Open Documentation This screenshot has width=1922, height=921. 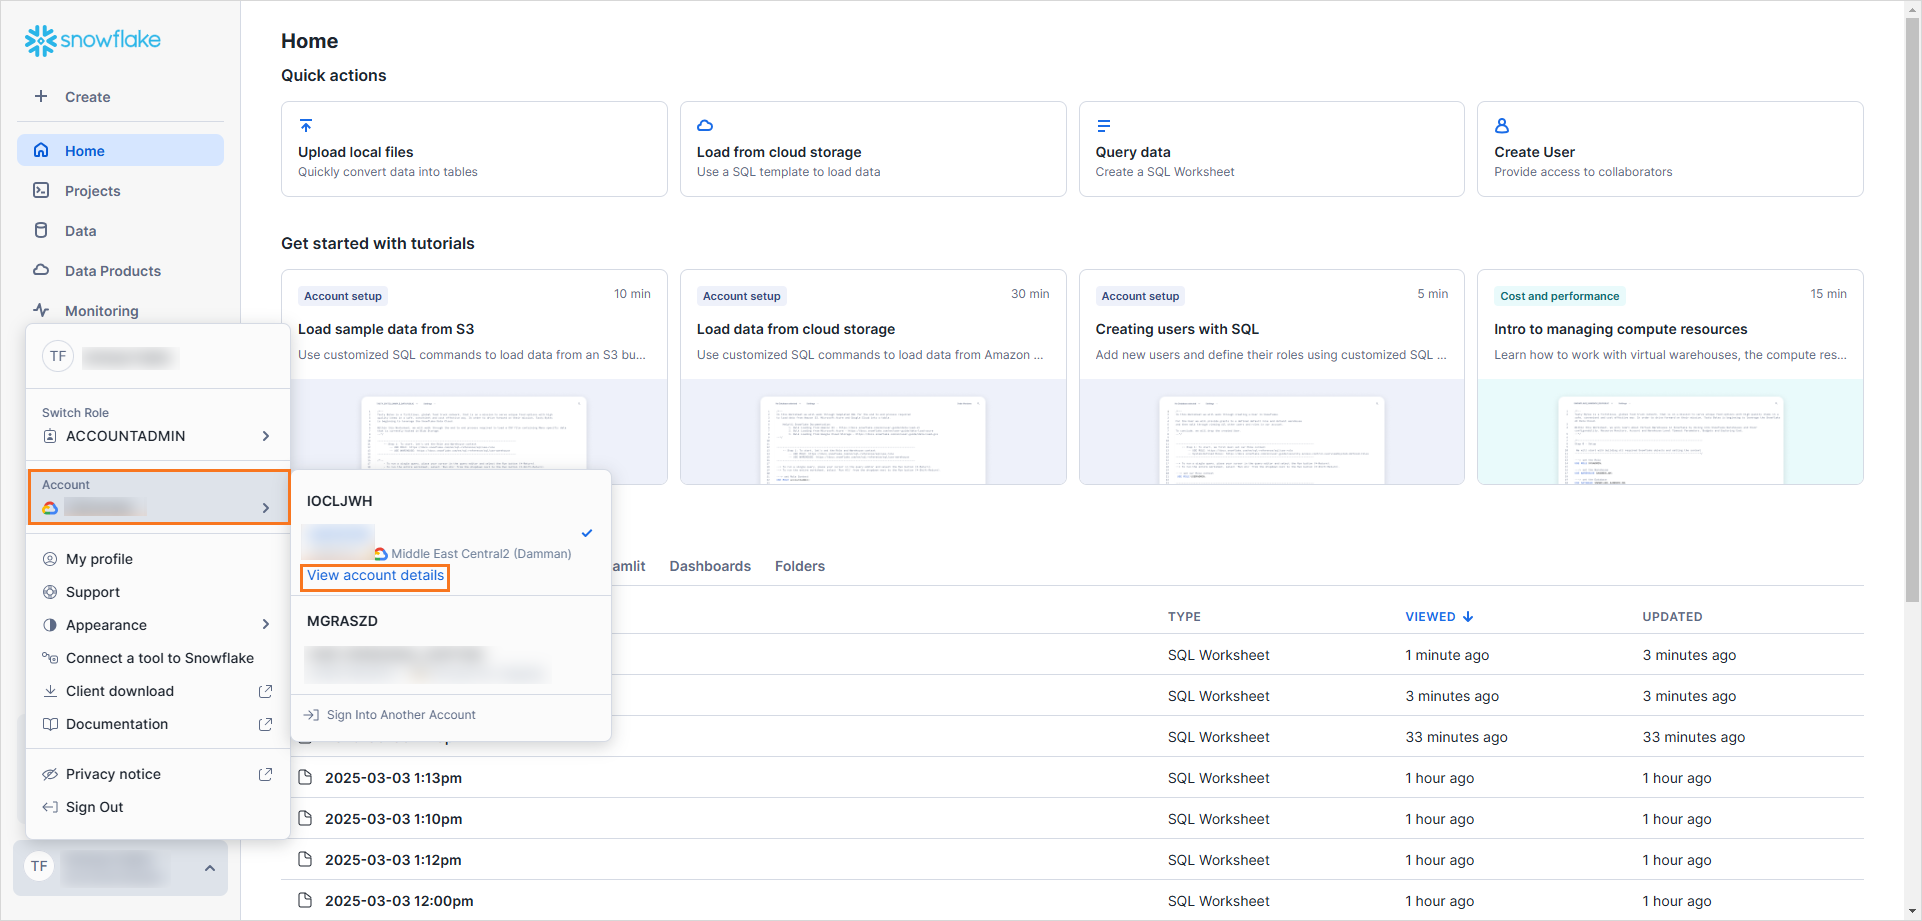(x=158, y=724)
